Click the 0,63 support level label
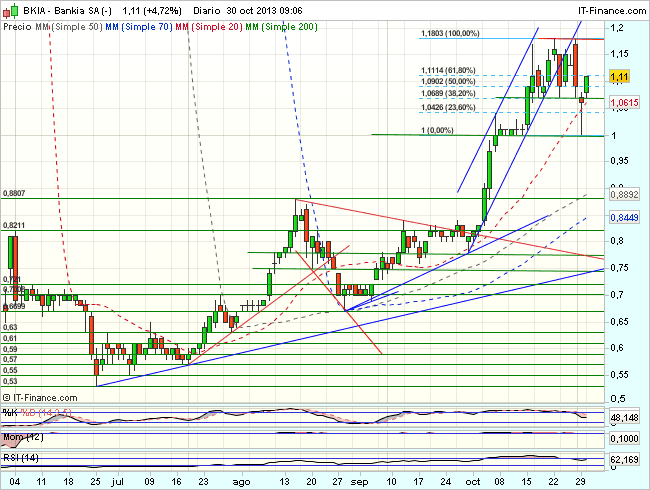 [10, 327]
